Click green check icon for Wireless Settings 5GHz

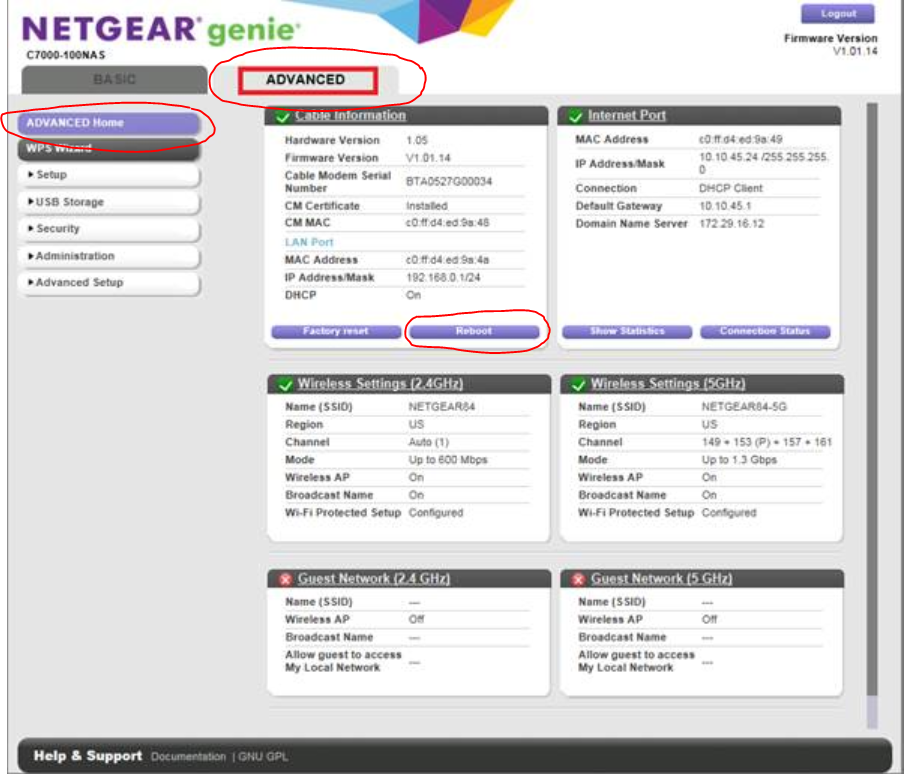pos(577,385)
